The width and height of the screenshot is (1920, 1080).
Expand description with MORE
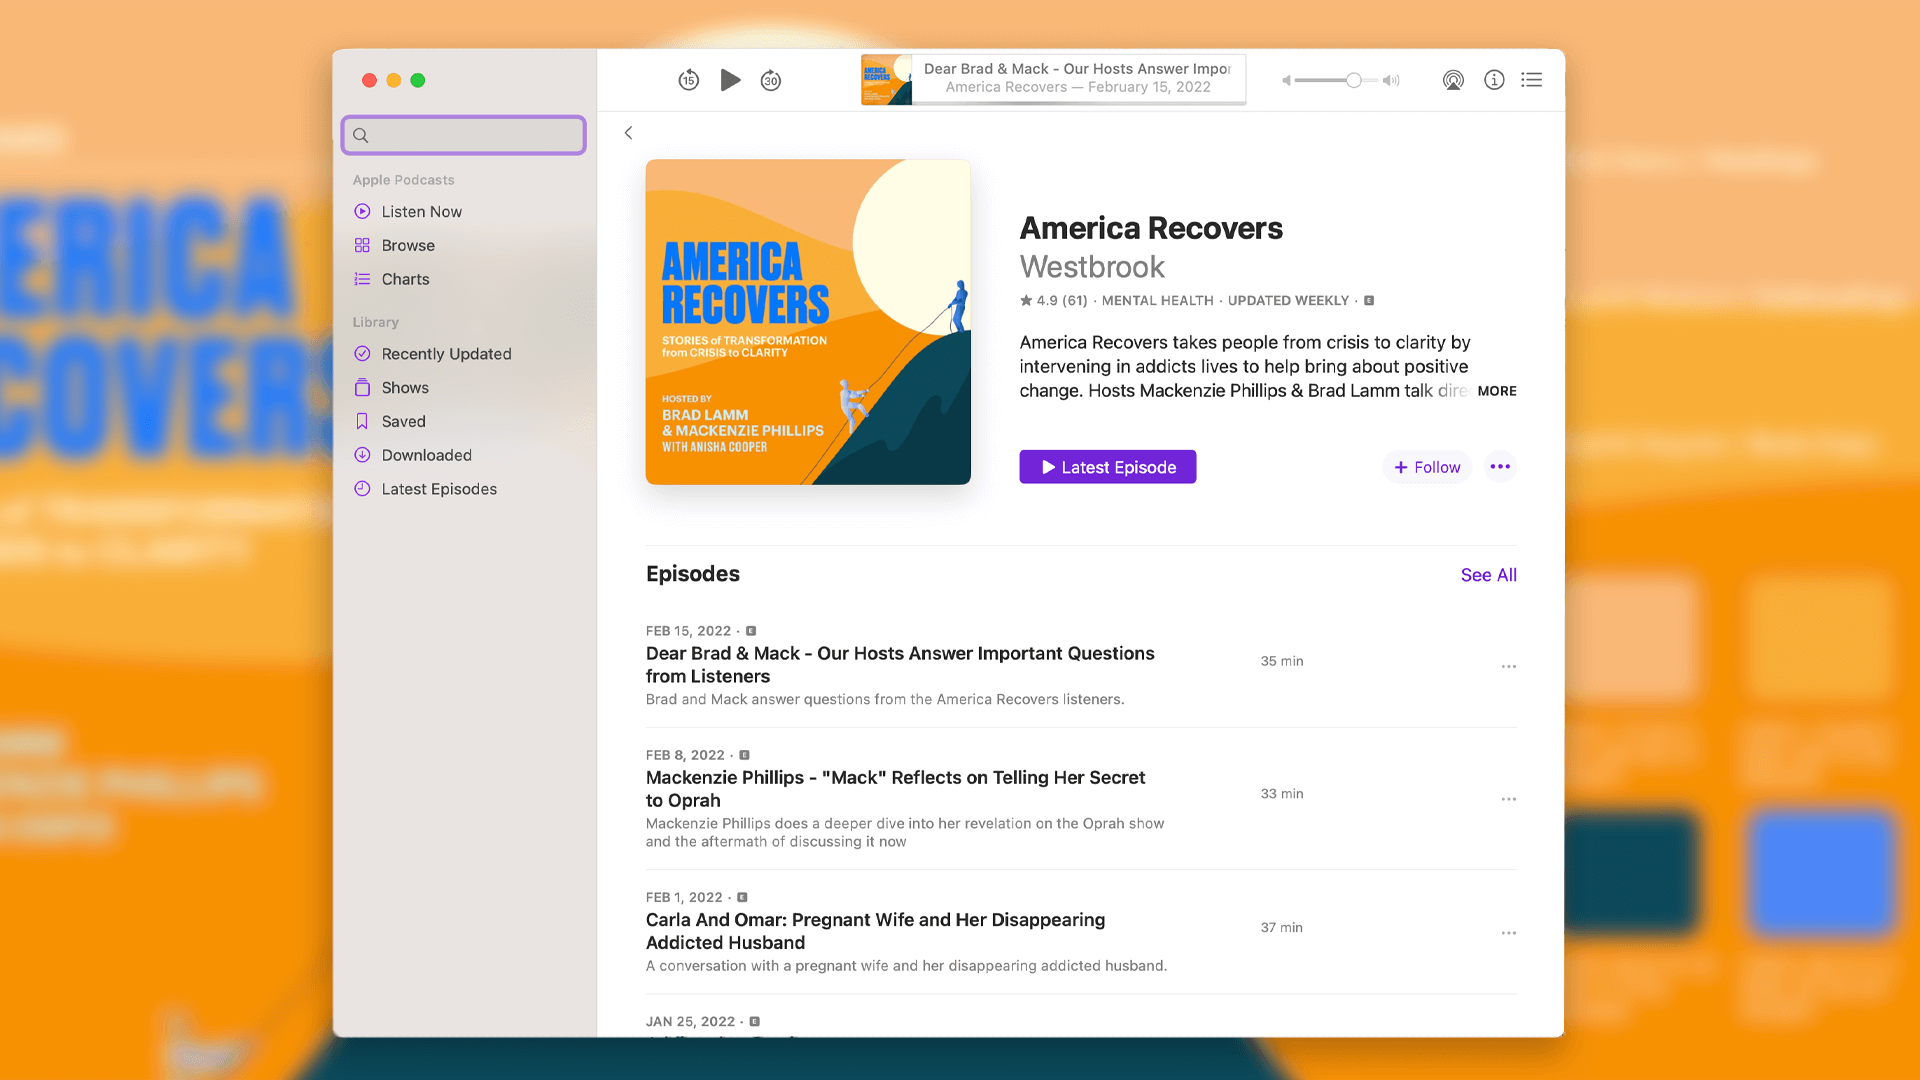[1496, 391]
